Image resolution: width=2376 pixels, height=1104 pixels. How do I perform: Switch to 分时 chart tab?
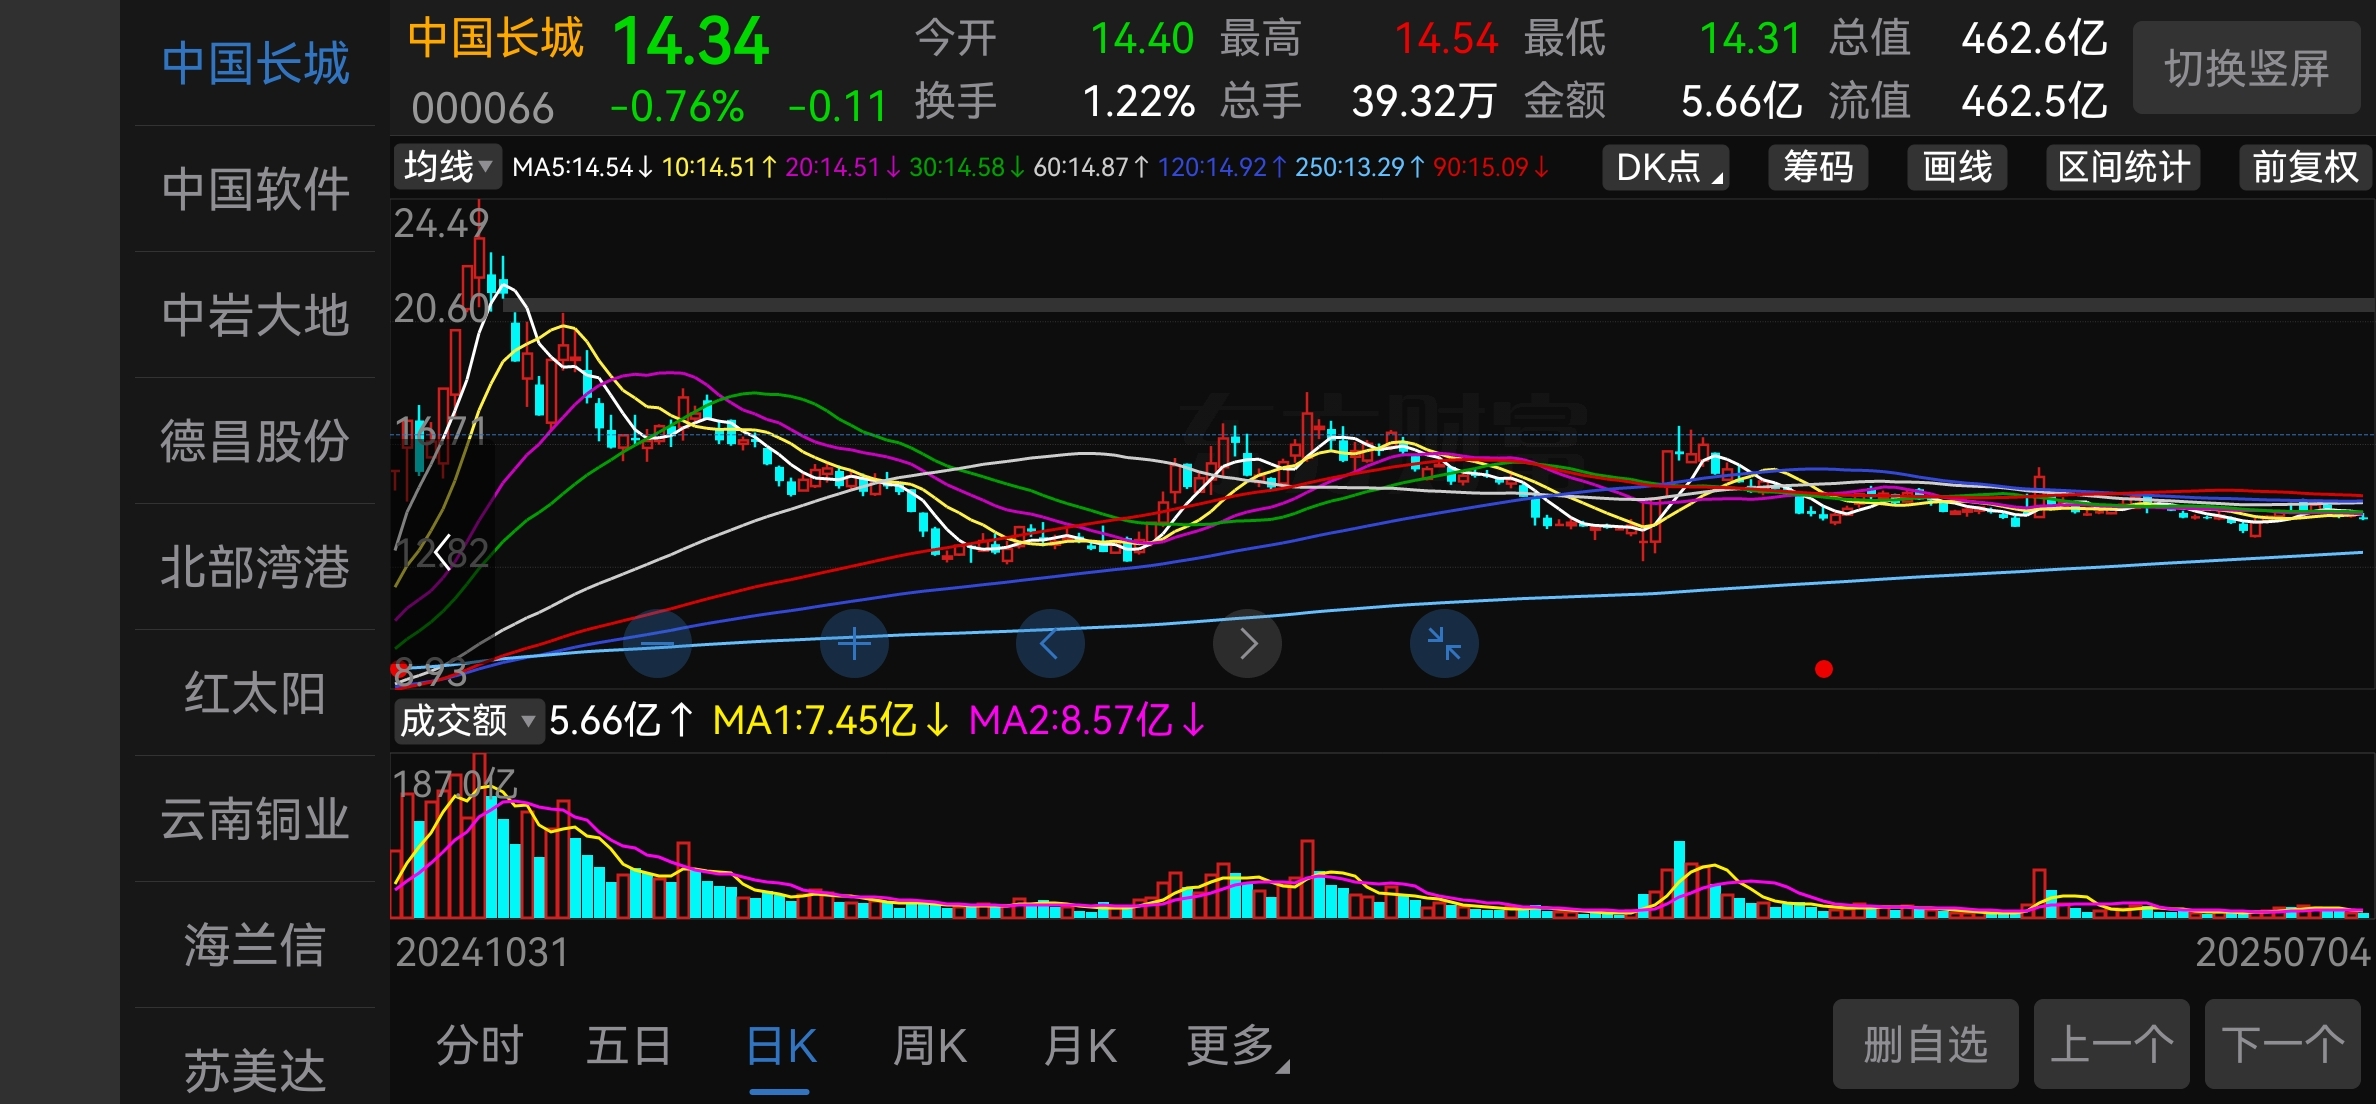(x=480, y=1046)
